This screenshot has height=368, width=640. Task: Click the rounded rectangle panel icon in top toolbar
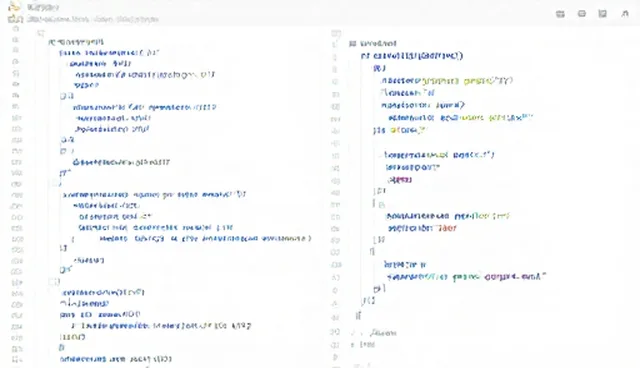coord(582,13)
